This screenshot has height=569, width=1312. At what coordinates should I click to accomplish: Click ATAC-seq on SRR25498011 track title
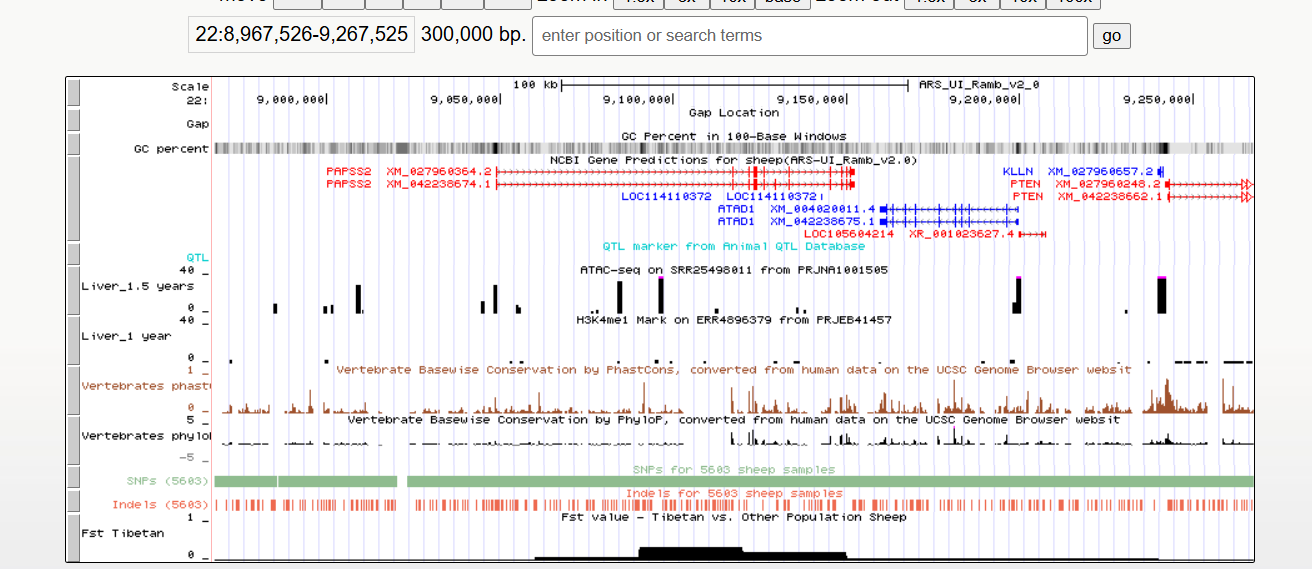coord(733,270)
